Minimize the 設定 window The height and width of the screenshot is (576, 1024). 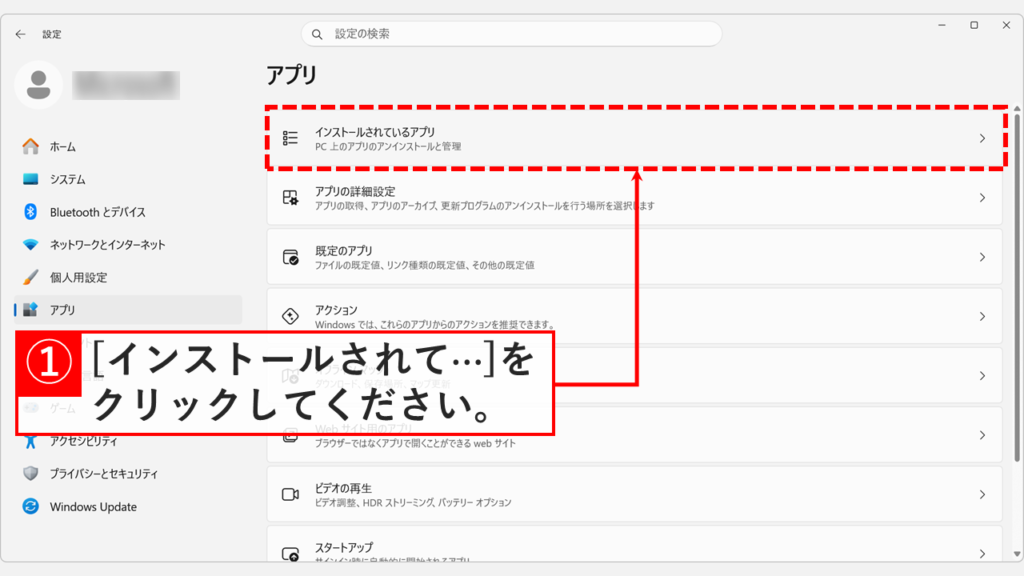coord(942,25)
